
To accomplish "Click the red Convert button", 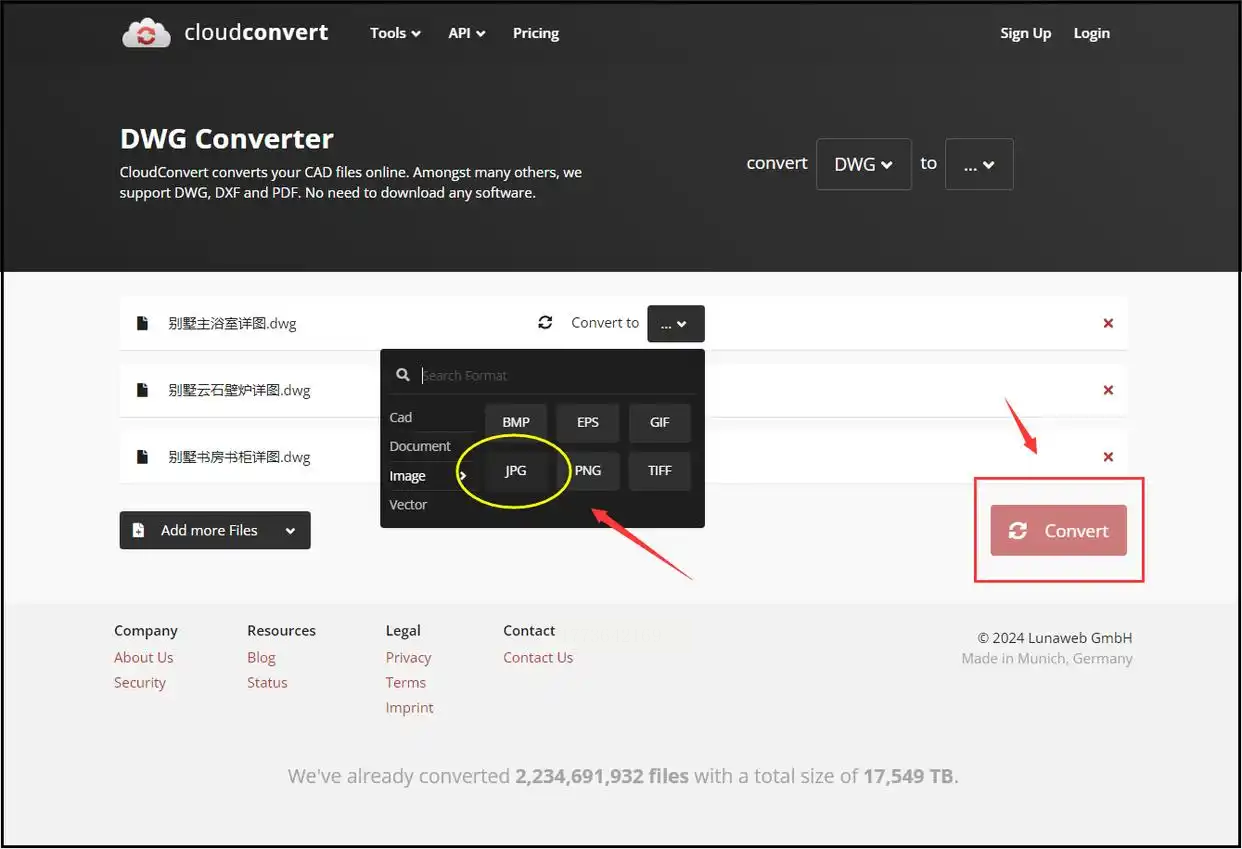I will 1059,530.
